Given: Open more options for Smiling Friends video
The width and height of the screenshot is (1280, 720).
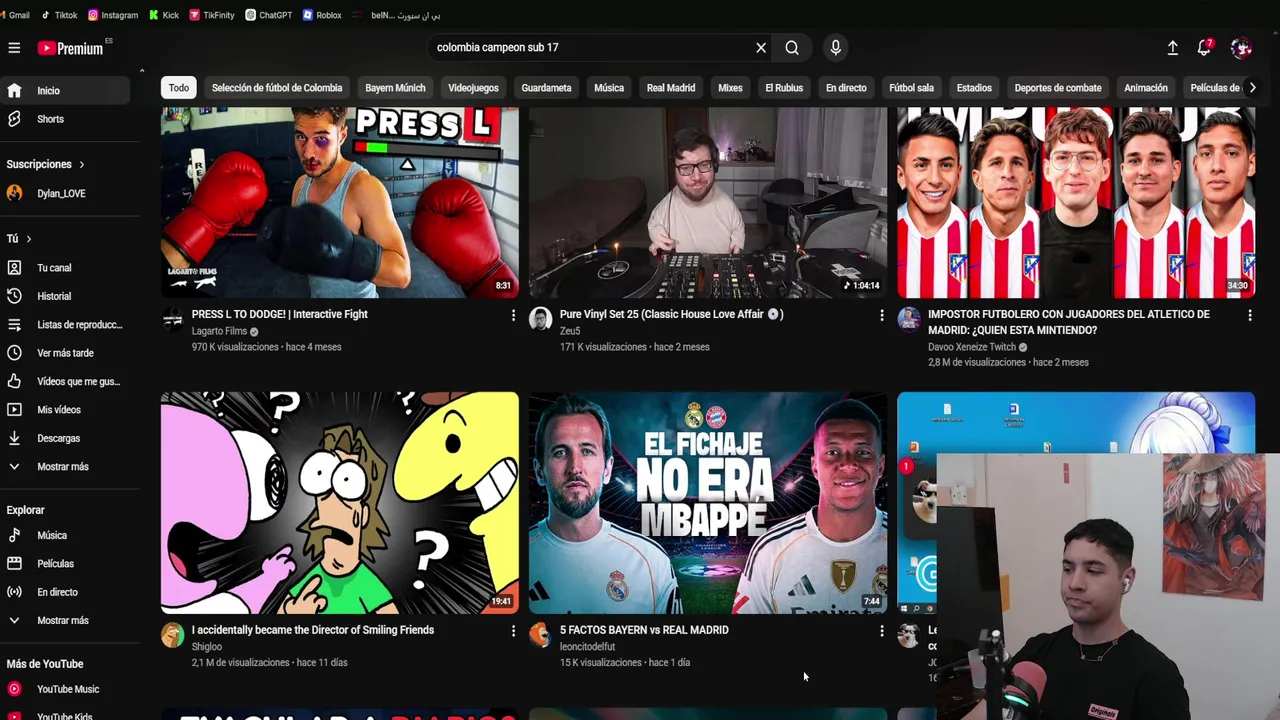Looking at the screenshot, I should click(x=513, y=631).
